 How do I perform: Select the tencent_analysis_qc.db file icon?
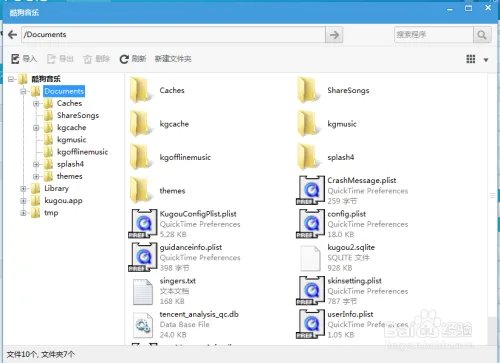[x=143, y=325]
